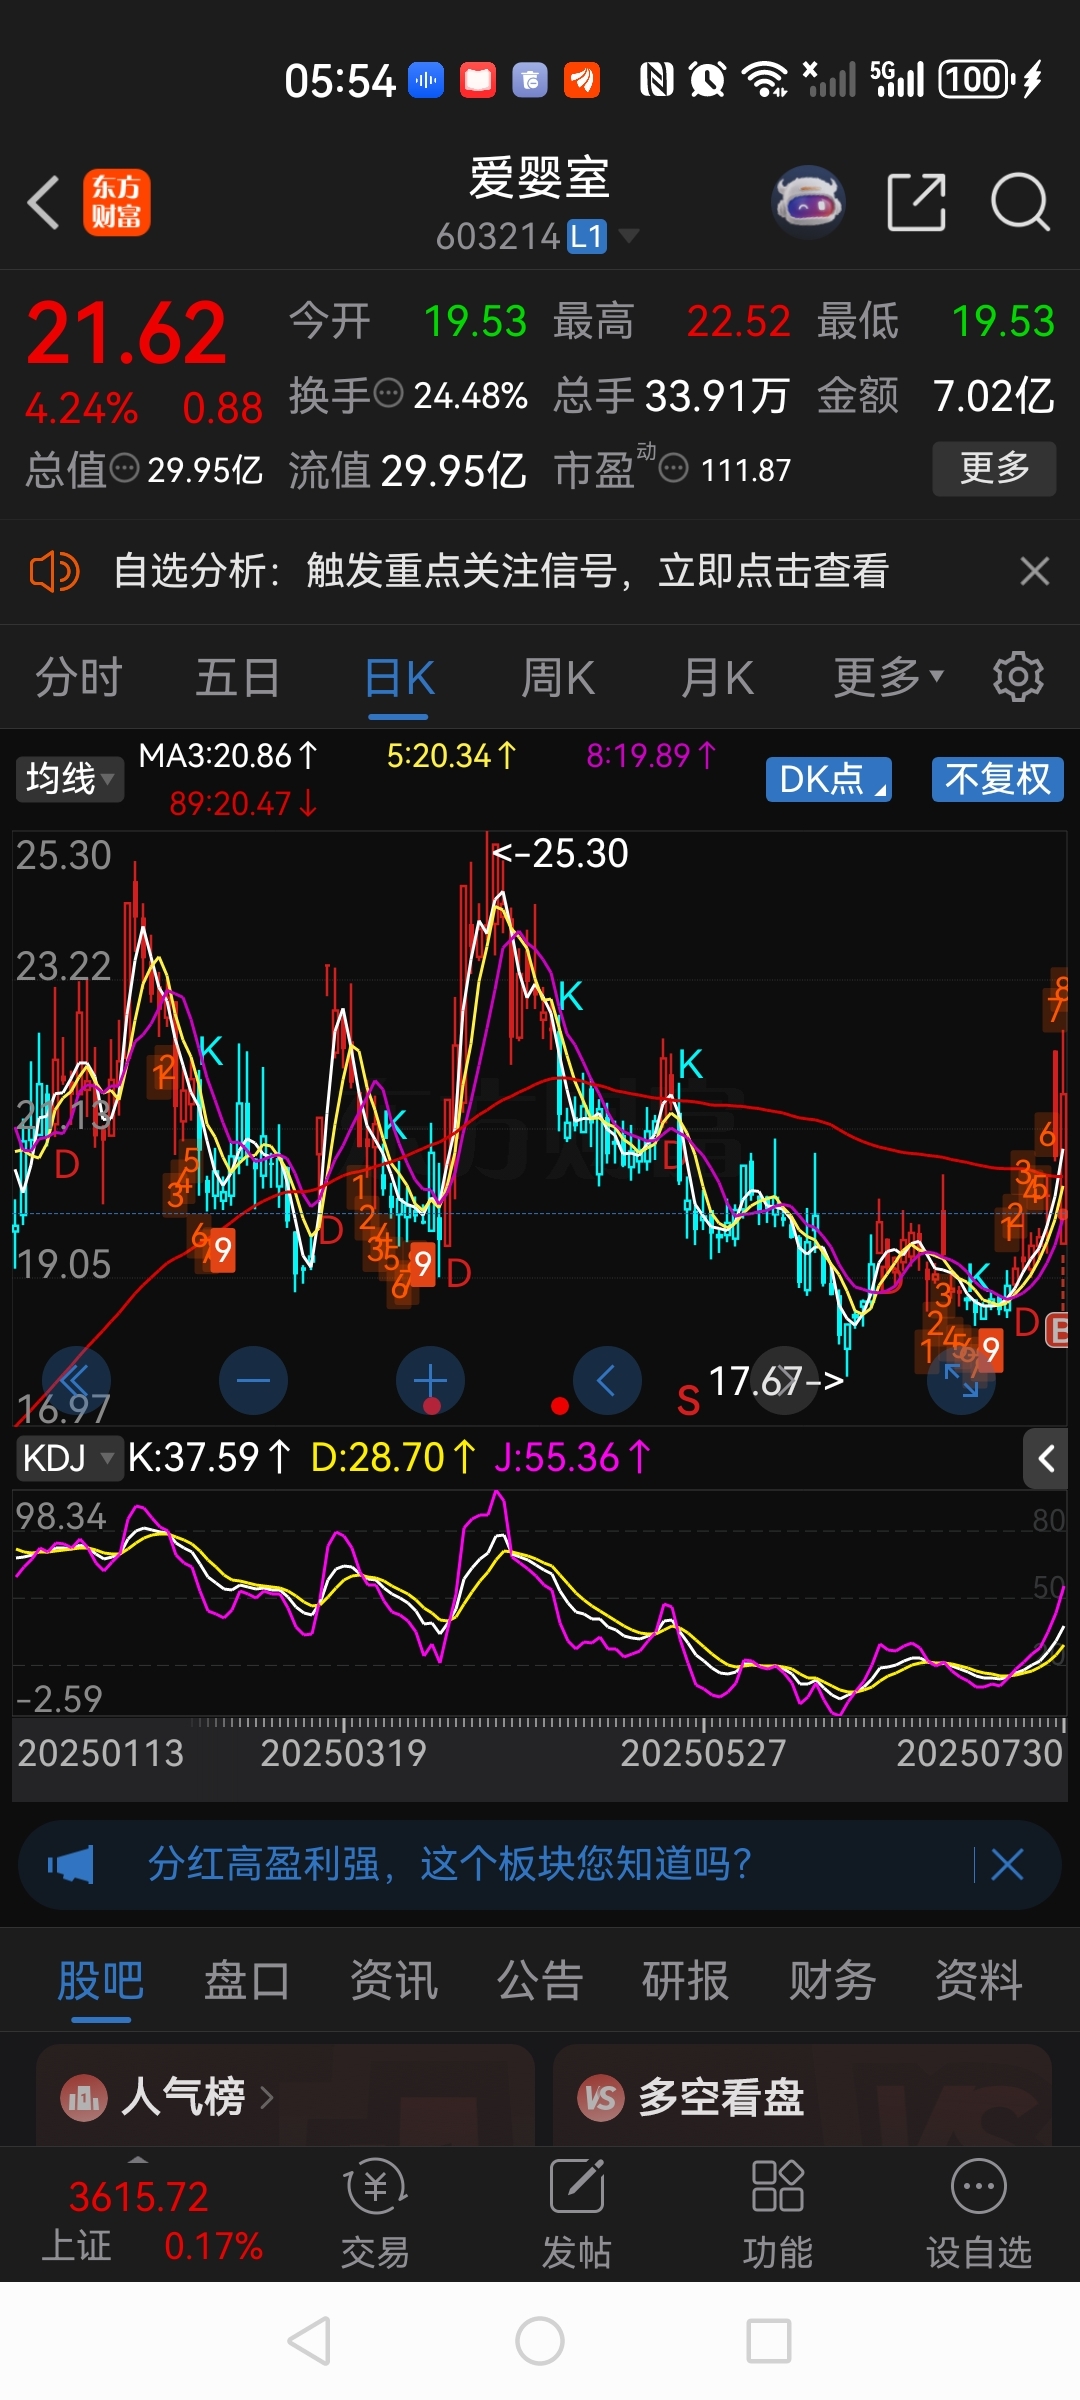Tap the back arrow icon
This screenshot has width=1080, height=2400.
click(x=44, y=202)
